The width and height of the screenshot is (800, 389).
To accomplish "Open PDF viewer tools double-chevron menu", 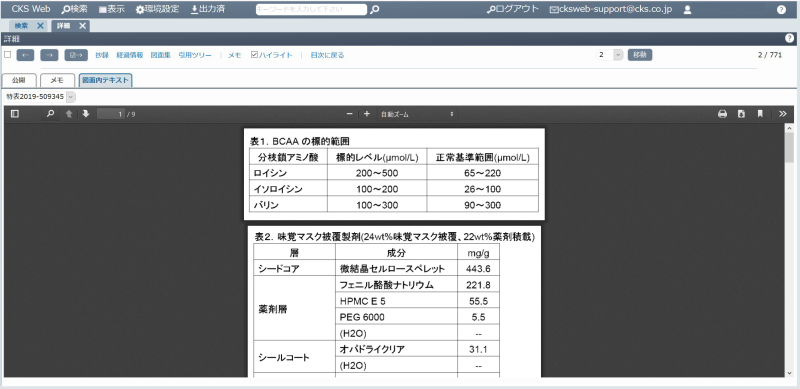I will 783,114.
